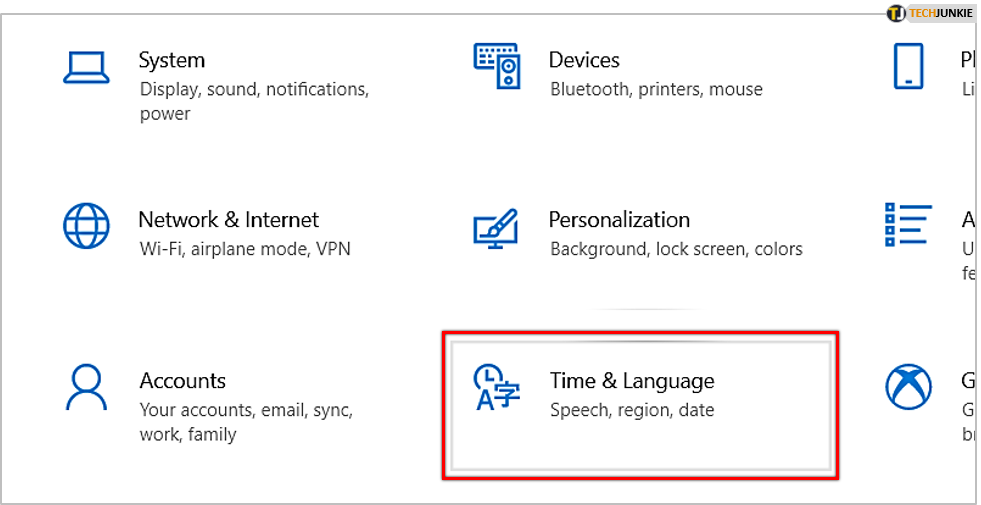
Task: Click 'Wi-Fi, airplane mode, VPN' text
Action: point(245,249)
